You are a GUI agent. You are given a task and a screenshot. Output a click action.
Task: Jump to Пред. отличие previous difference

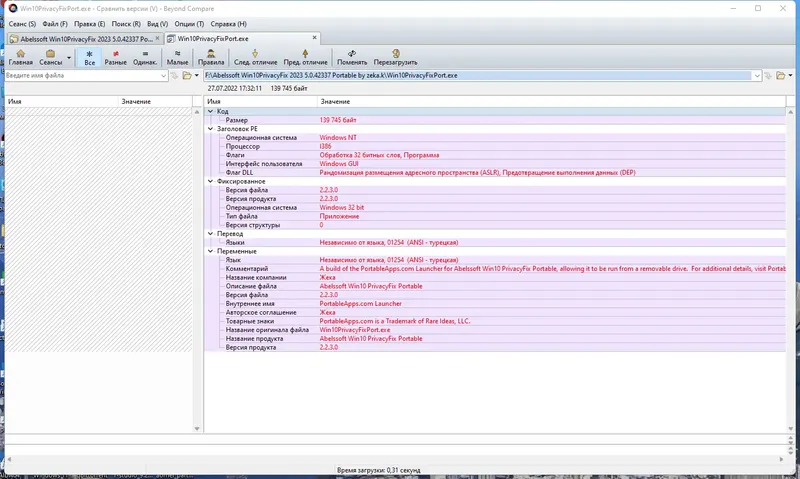tap(305, 57)
